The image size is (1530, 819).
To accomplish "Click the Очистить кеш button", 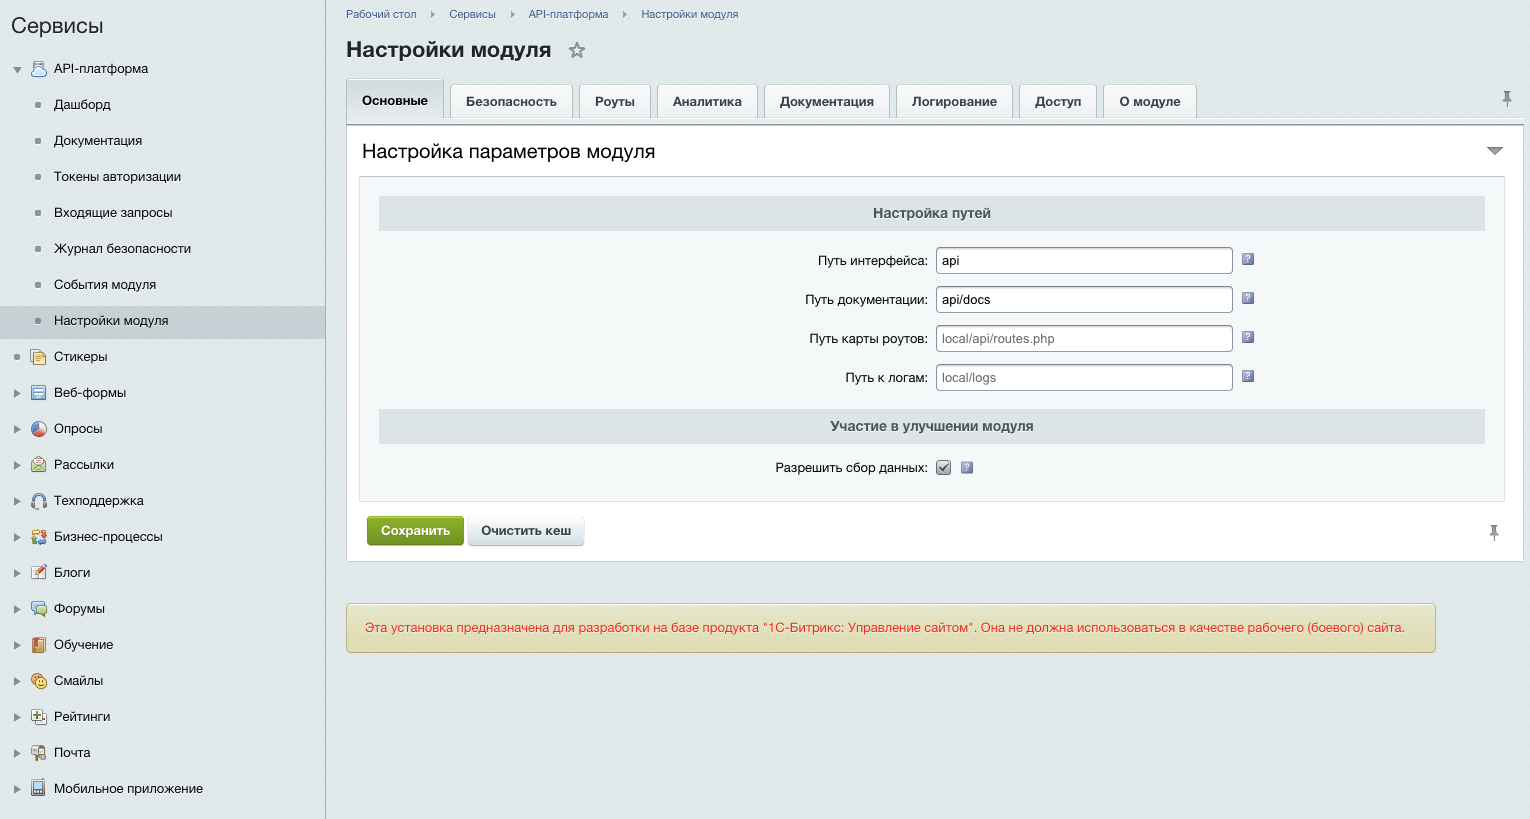I will 526,531.
